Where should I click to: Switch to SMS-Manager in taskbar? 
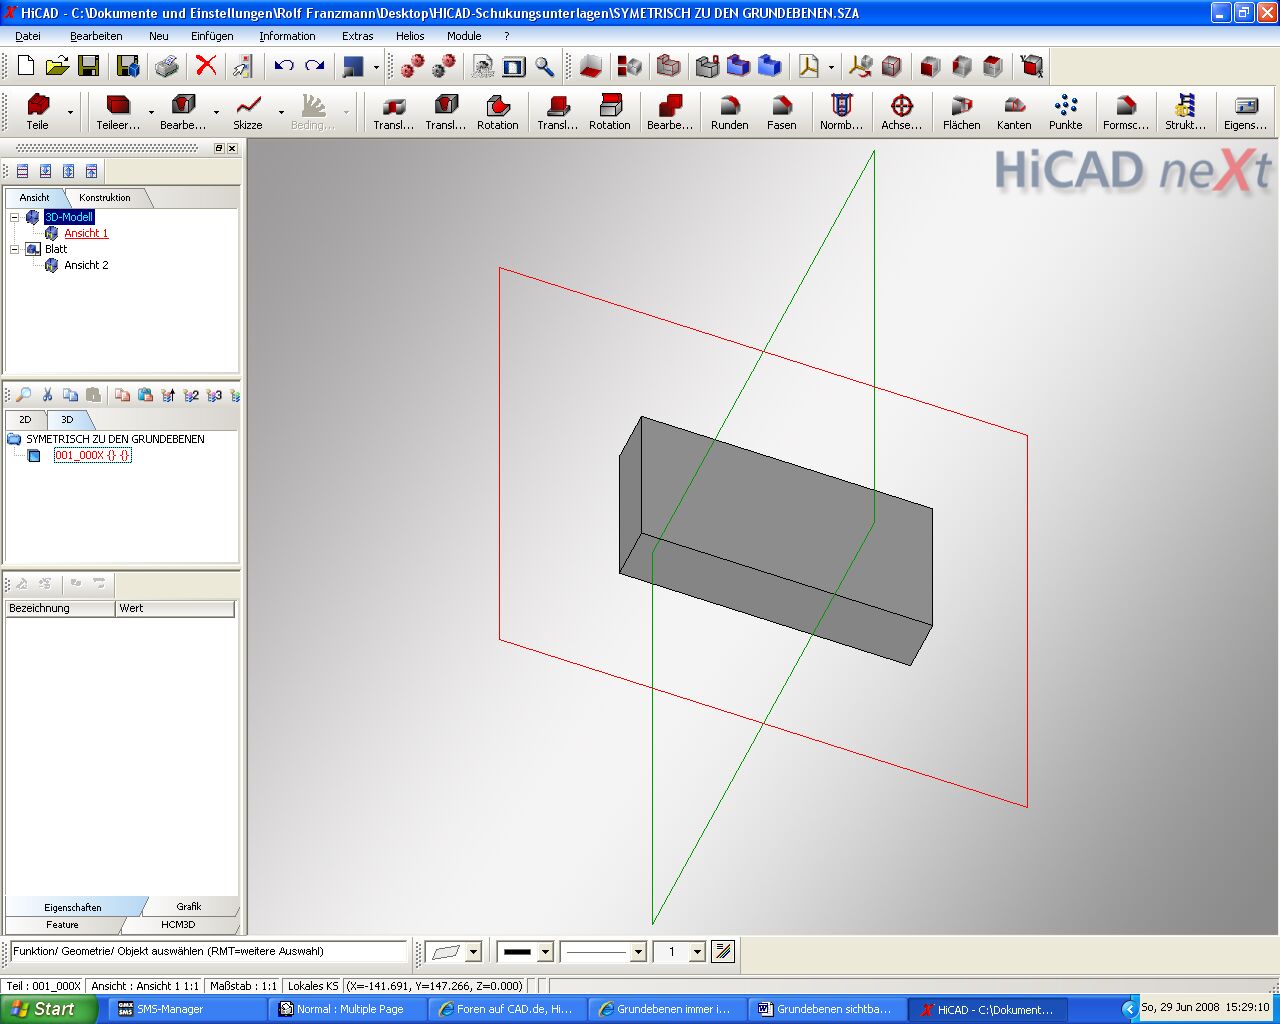188,1009
